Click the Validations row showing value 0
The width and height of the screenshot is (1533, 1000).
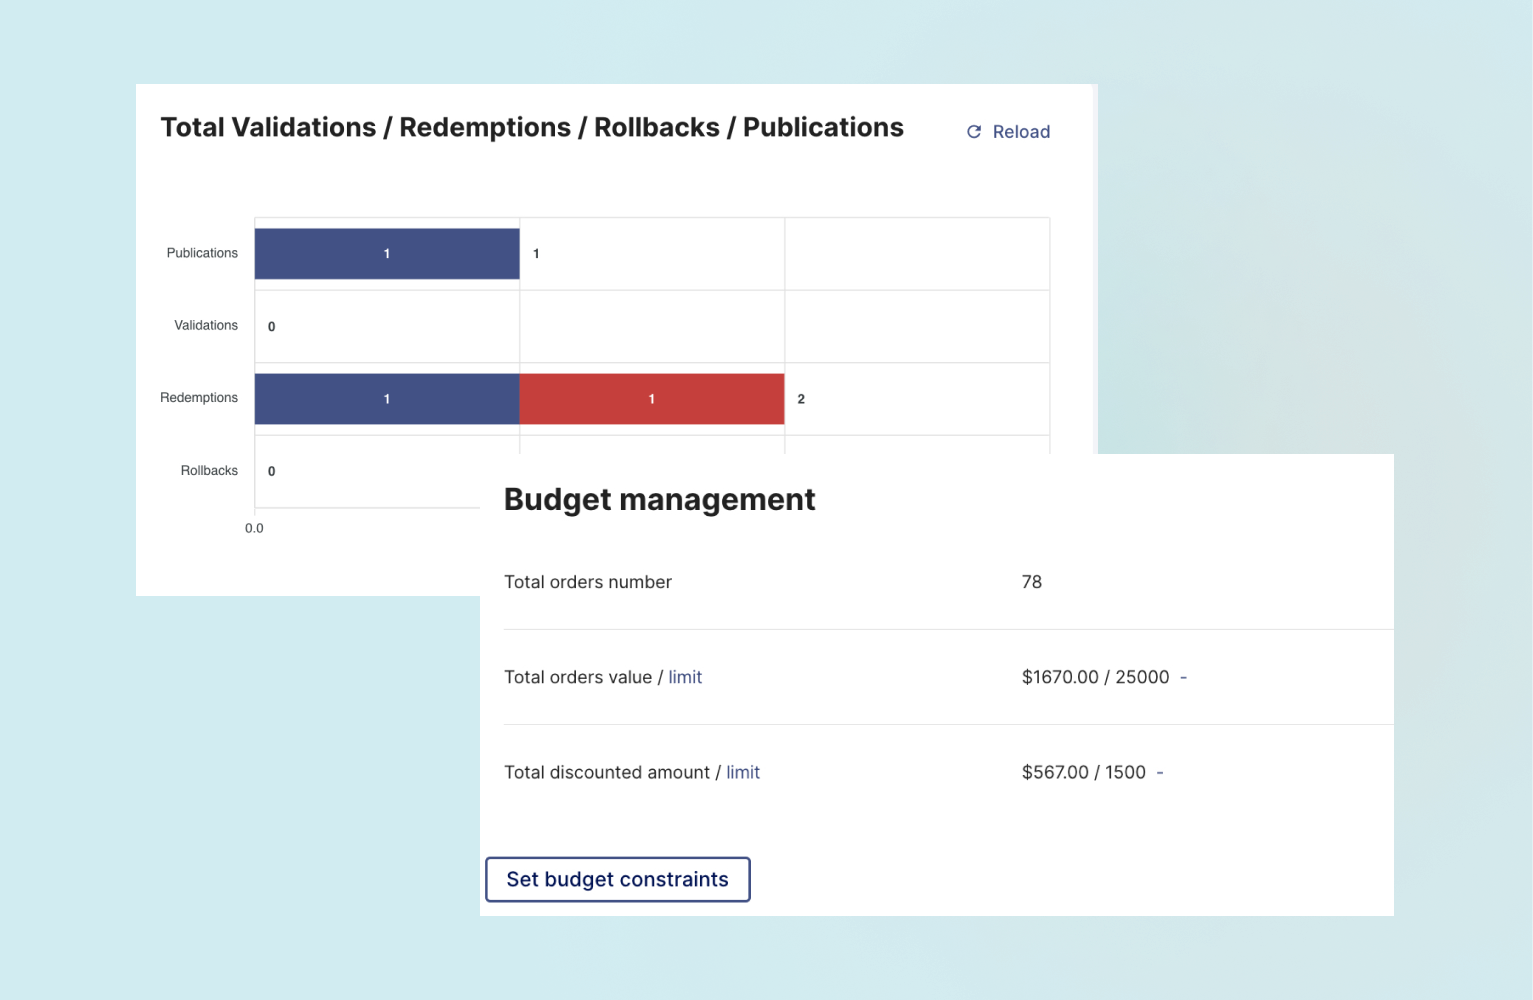pyautogui.click(x=270, y=326)
